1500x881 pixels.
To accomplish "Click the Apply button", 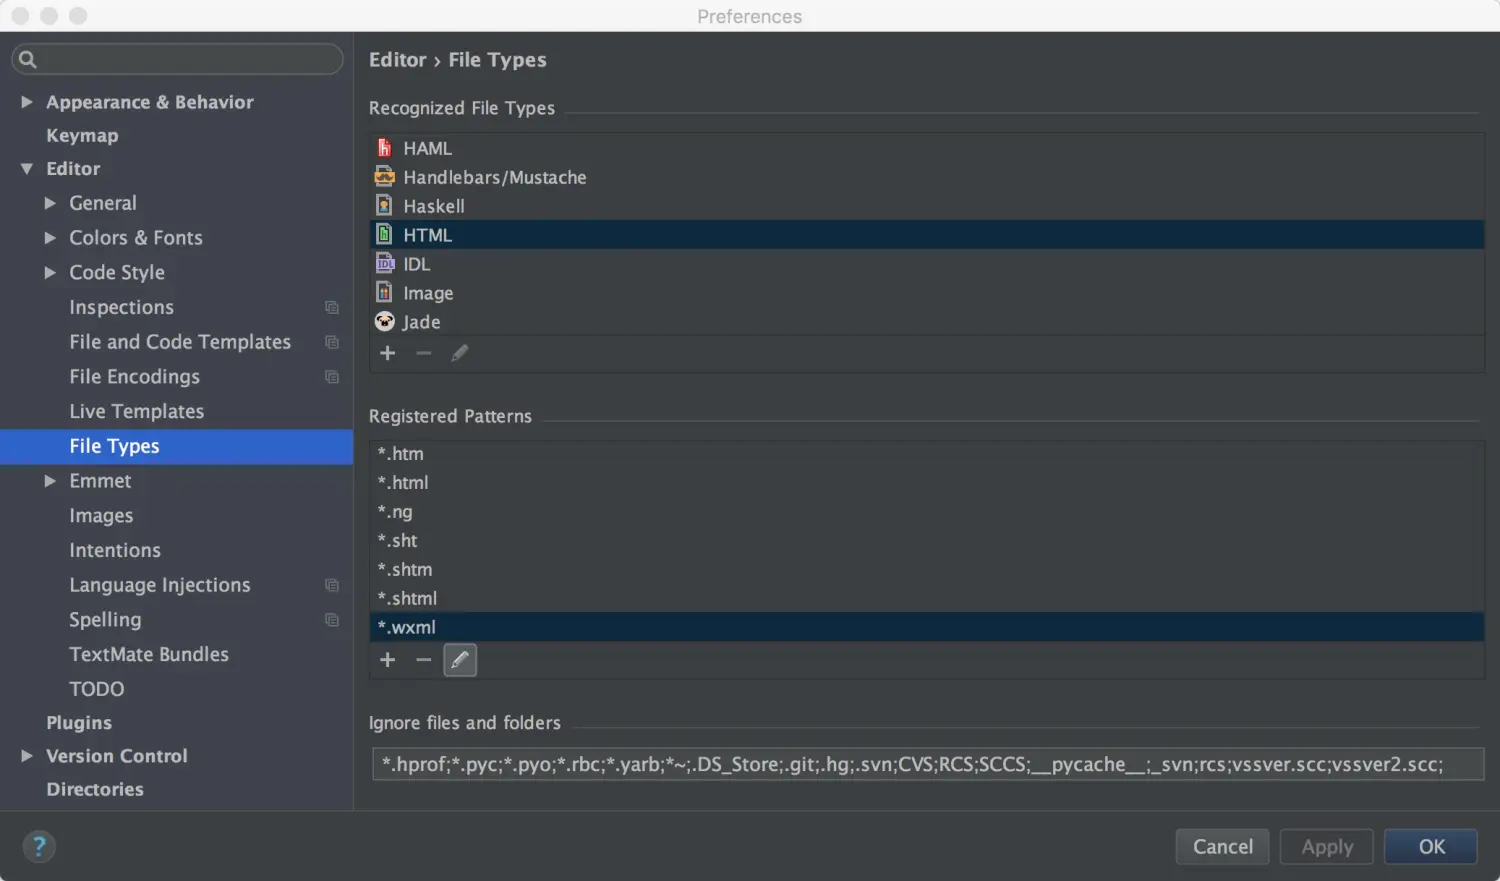I will point(1327,847).
